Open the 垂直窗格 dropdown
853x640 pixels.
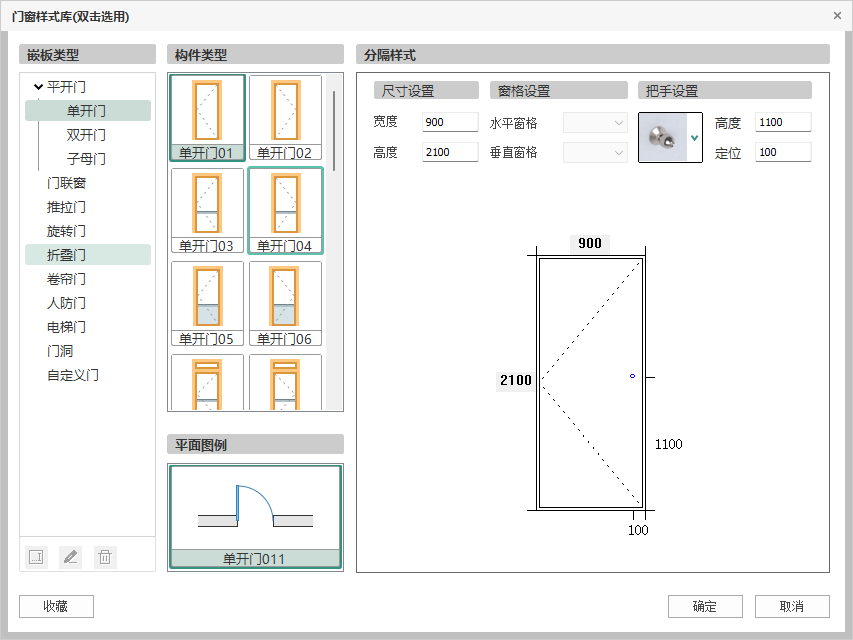click(595, 152)
